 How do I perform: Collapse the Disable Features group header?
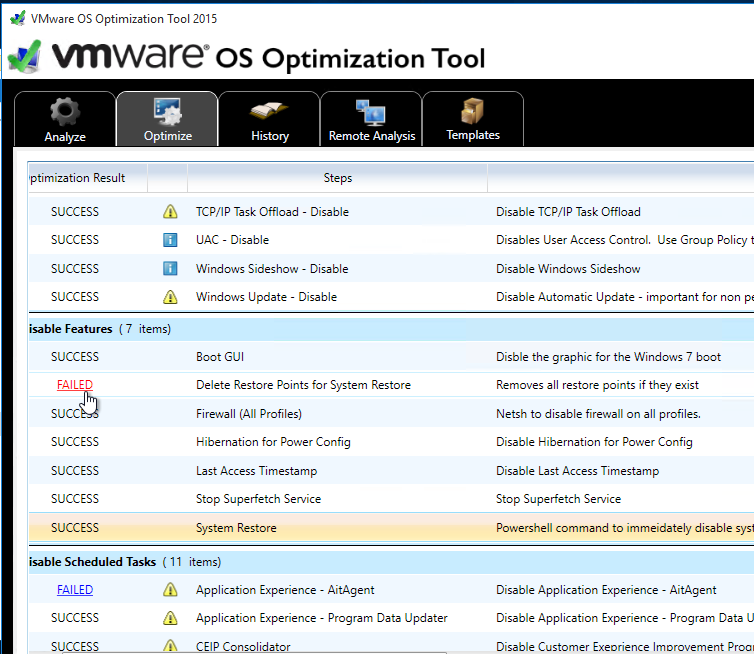coord(391,329)
